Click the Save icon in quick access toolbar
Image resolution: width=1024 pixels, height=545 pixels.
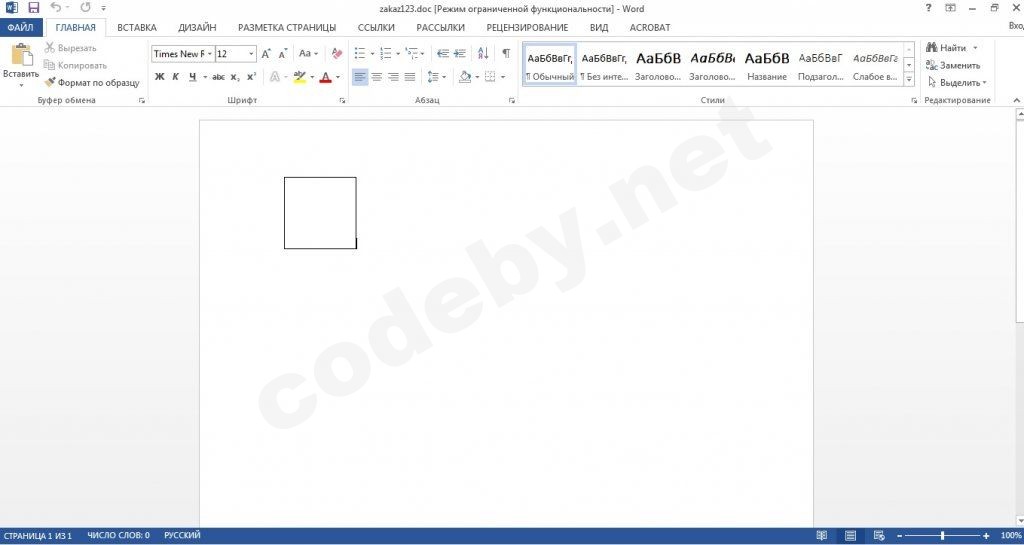tap(33, 8)
